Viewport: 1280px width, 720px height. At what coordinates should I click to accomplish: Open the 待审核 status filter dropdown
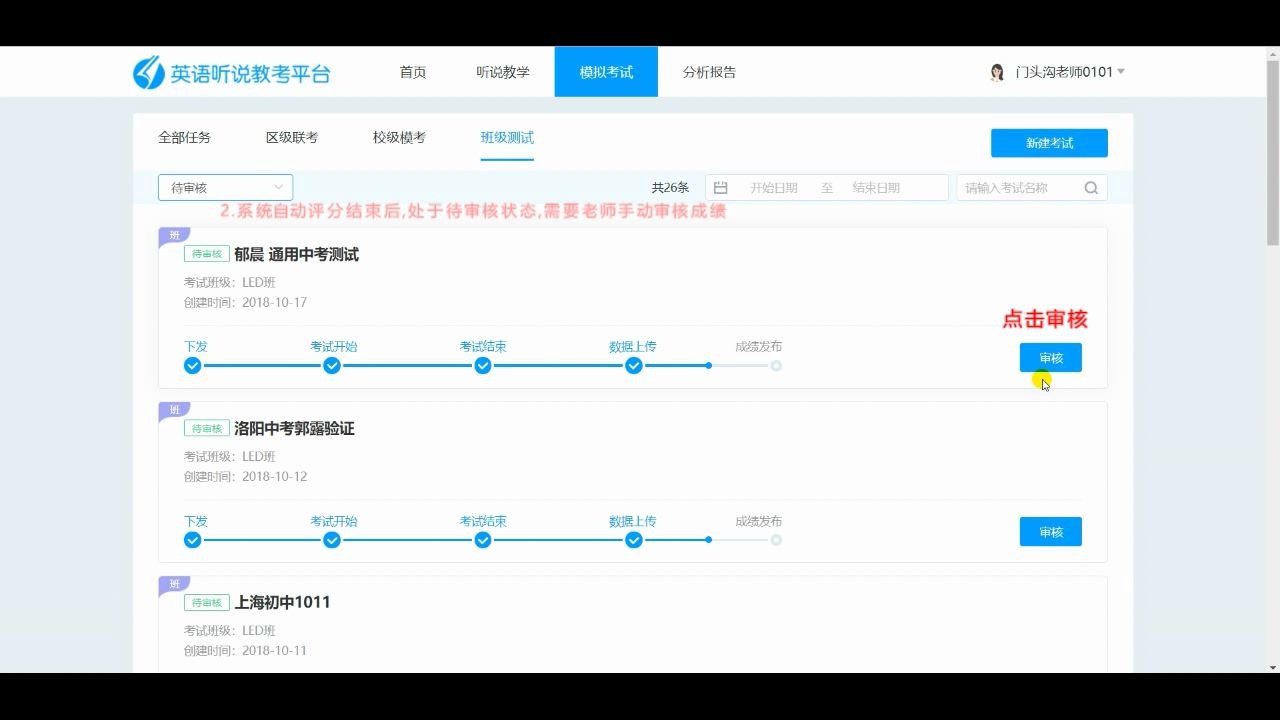click(x=225, y=188)
